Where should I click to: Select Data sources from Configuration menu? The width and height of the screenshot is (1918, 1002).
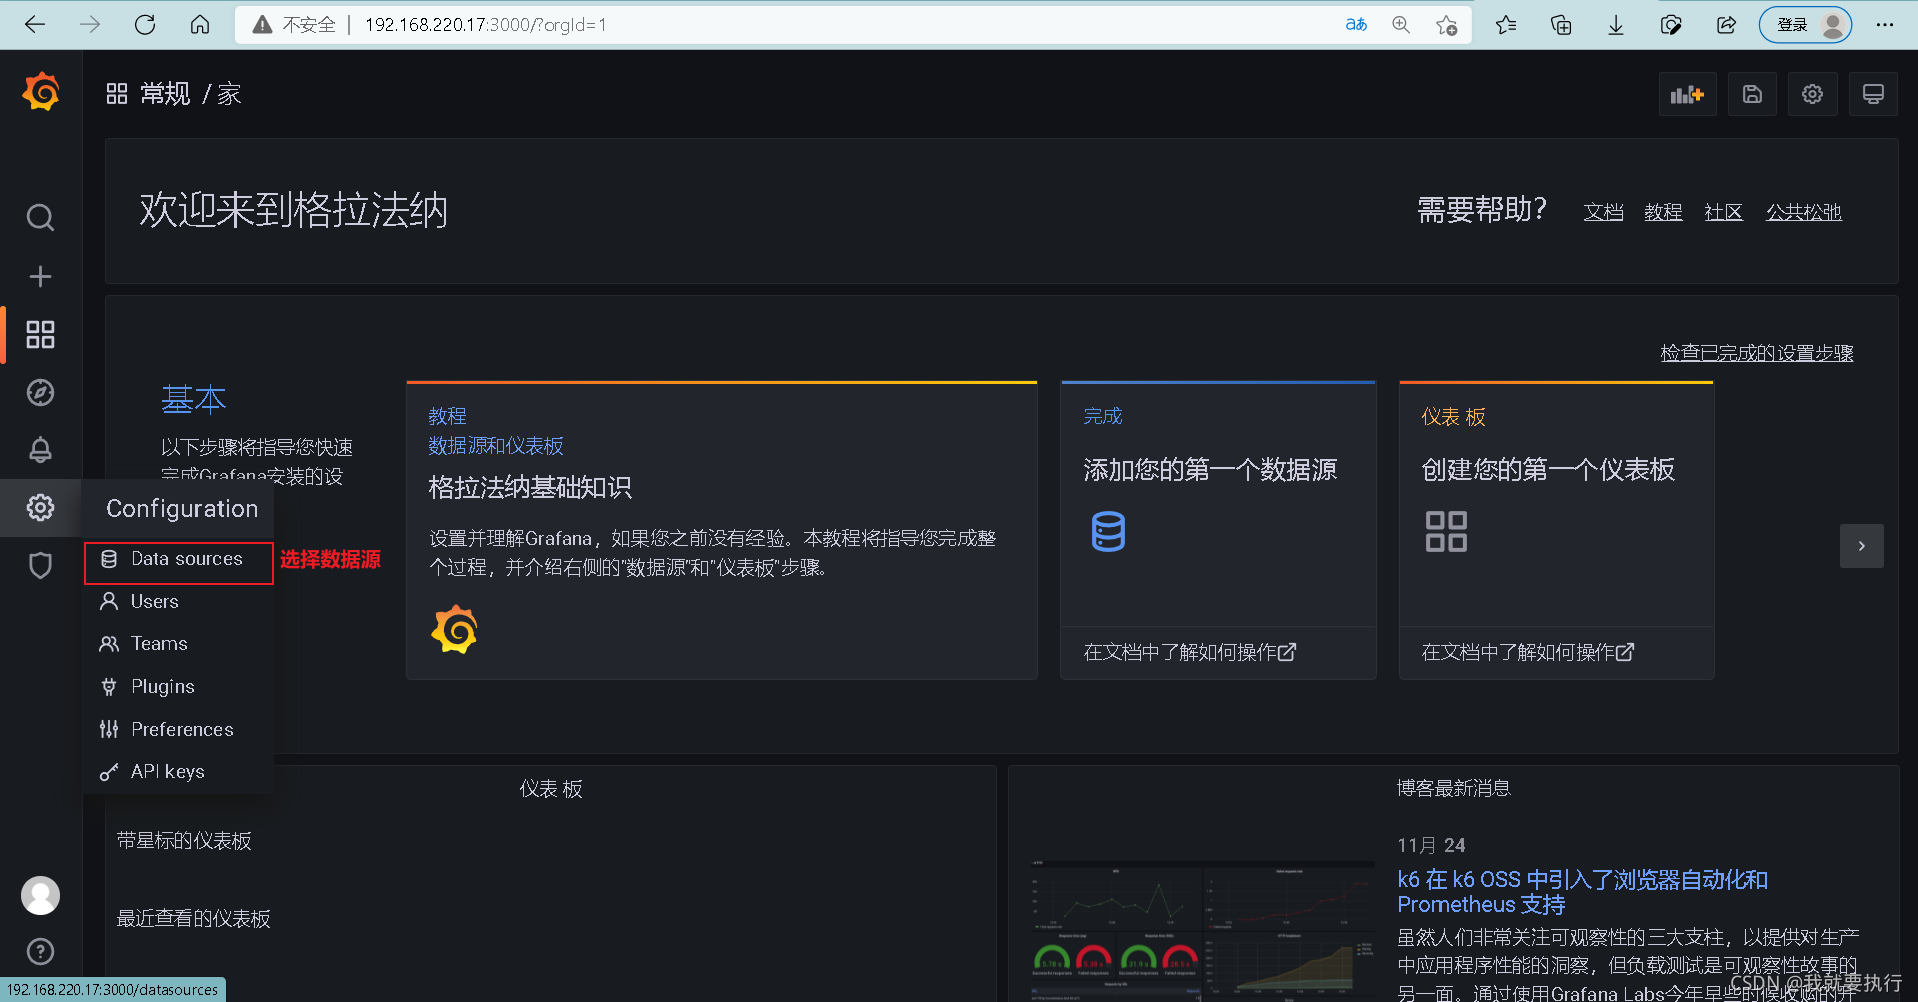tap(178, 559)
